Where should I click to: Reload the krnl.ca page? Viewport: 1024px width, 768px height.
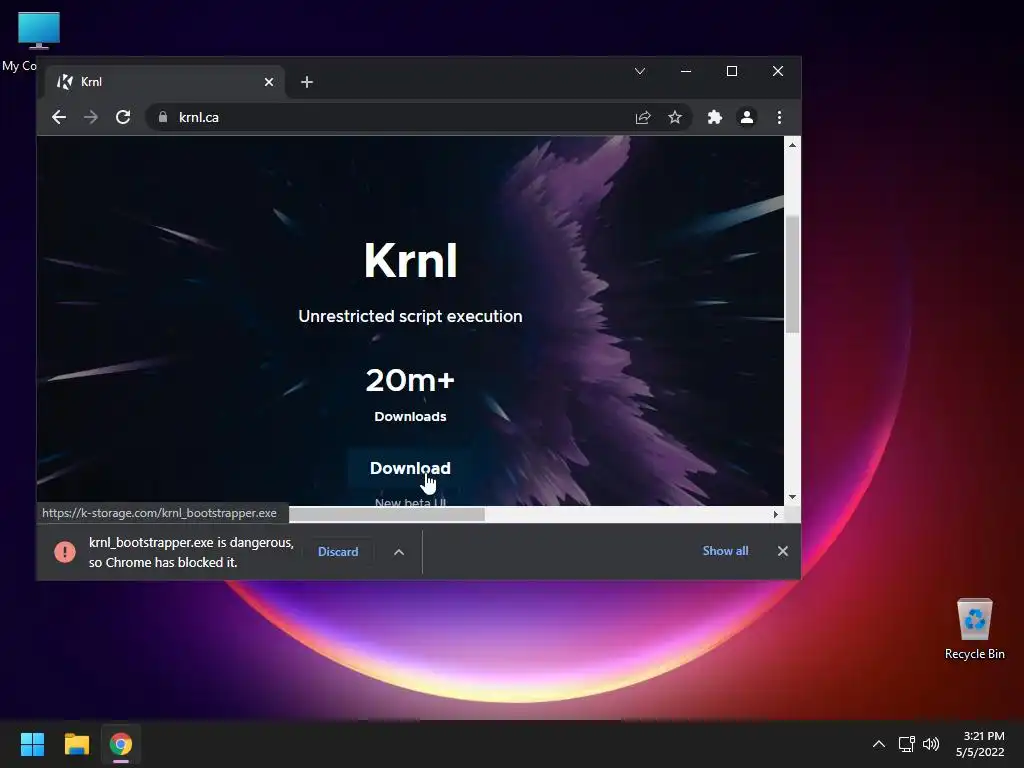123,118
